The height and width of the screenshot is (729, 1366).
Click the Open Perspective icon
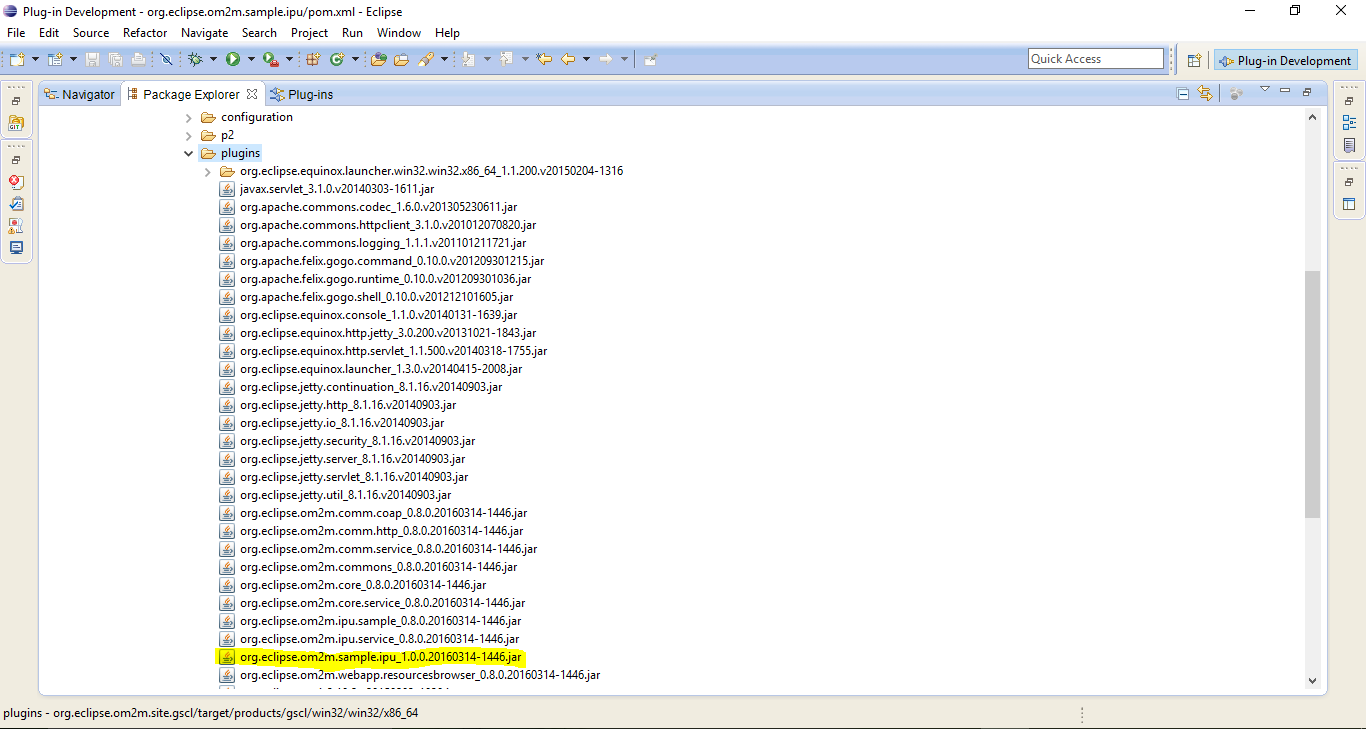(1194, 60)
